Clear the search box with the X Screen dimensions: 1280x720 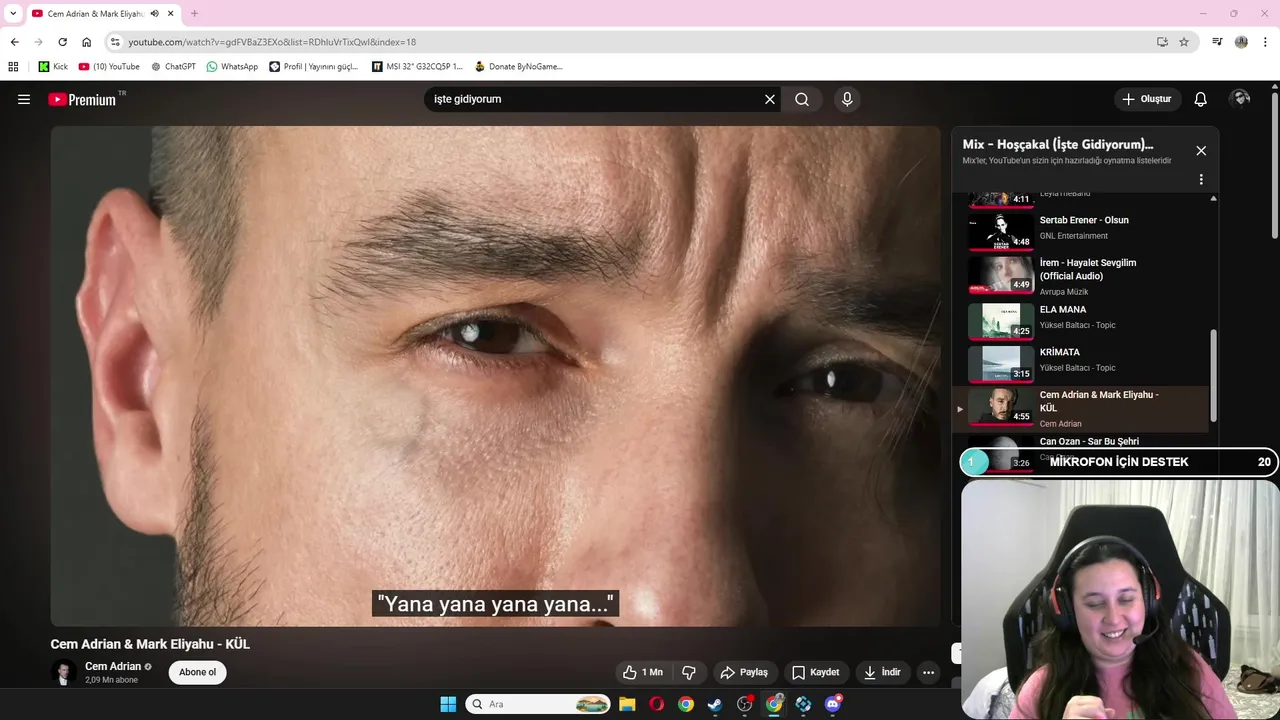click(770, 99)
